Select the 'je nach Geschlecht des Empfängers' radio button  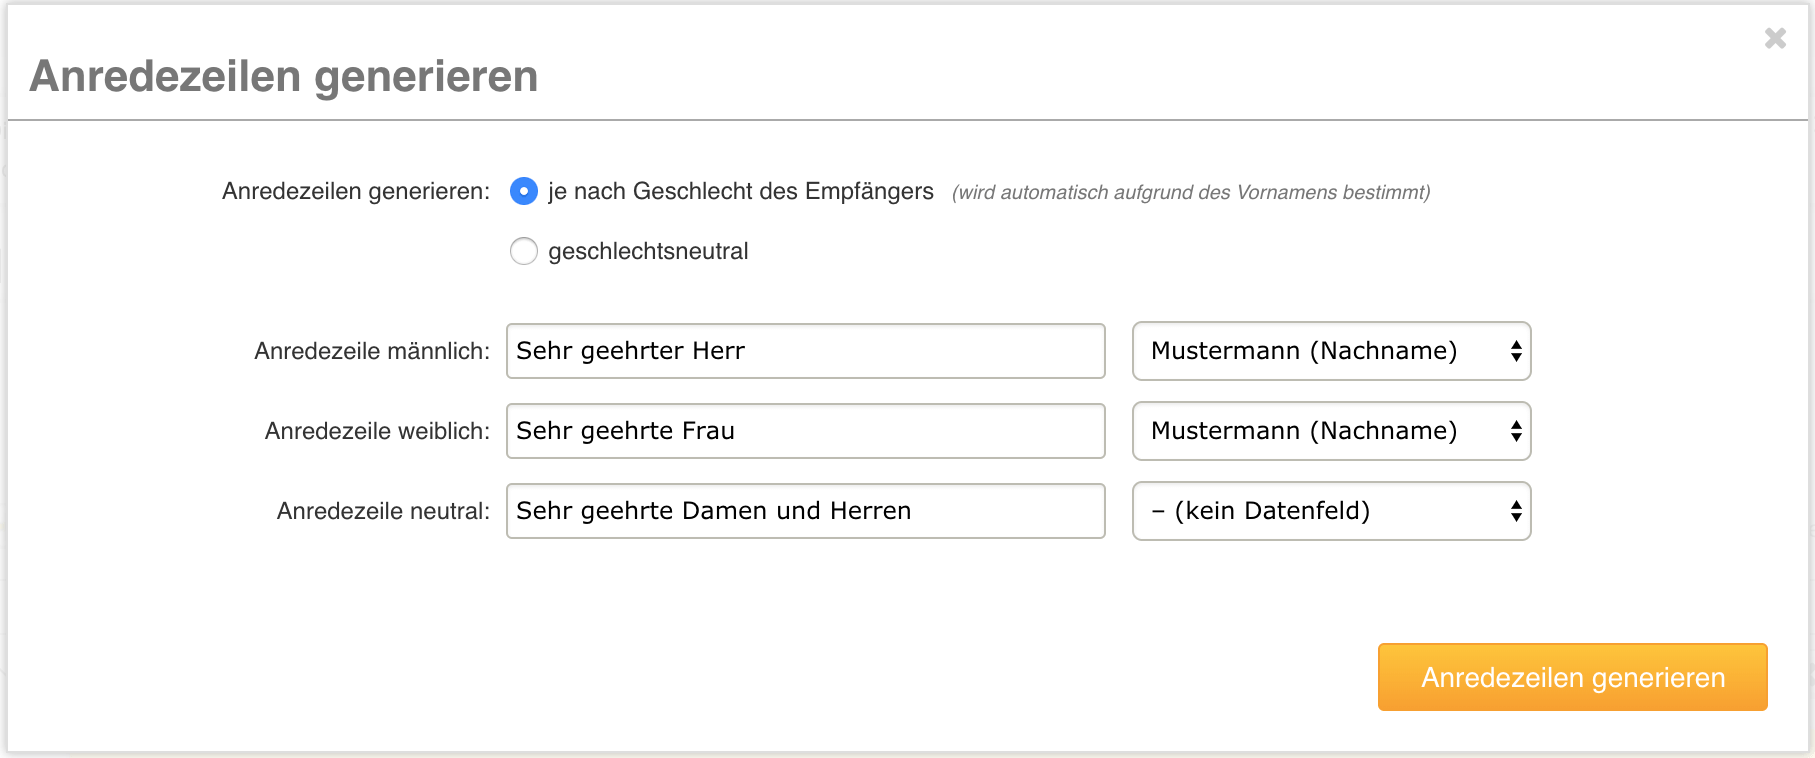(x=524, y=191)
